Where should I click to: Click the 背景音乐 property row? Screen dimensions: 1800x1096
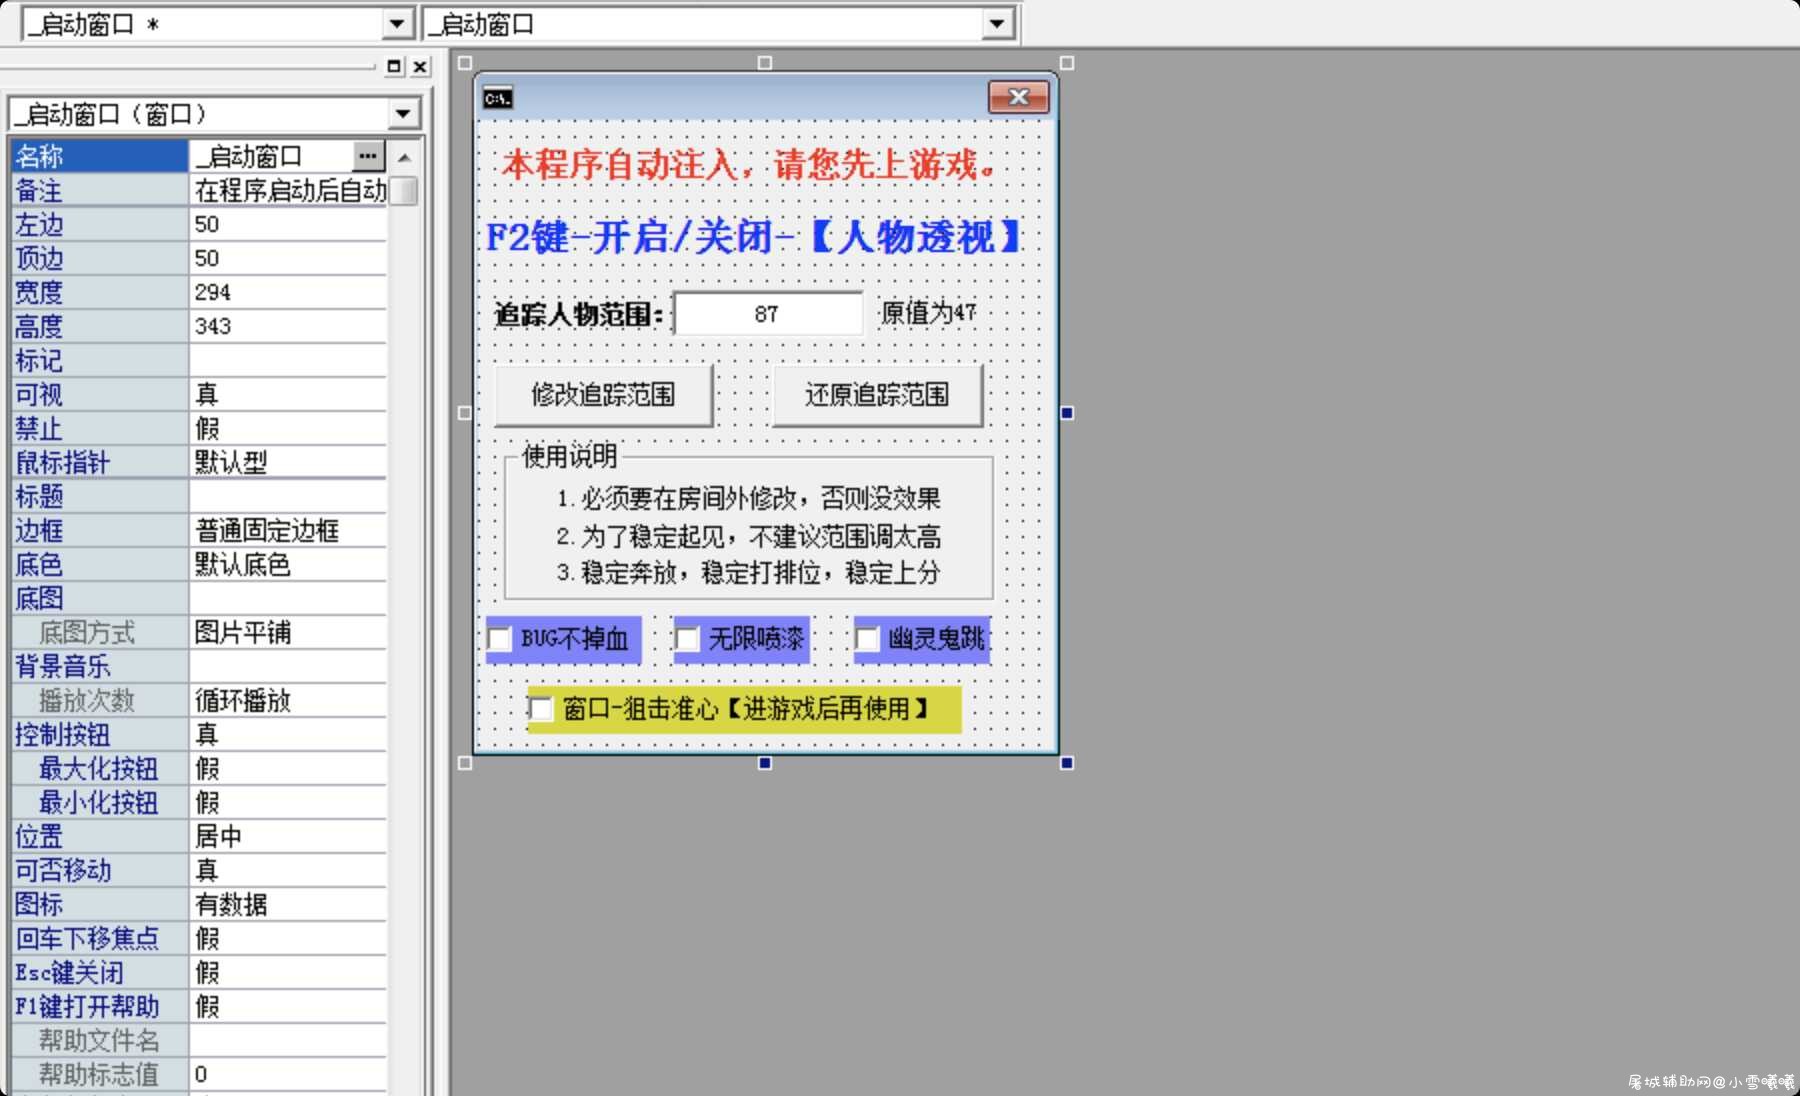(198, 666)
